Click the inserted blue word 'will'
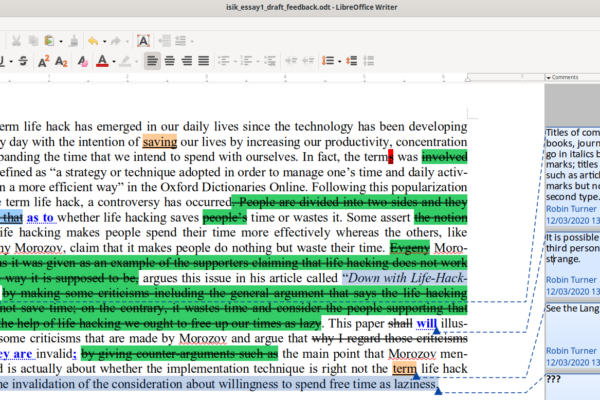 tap(426, 323)
